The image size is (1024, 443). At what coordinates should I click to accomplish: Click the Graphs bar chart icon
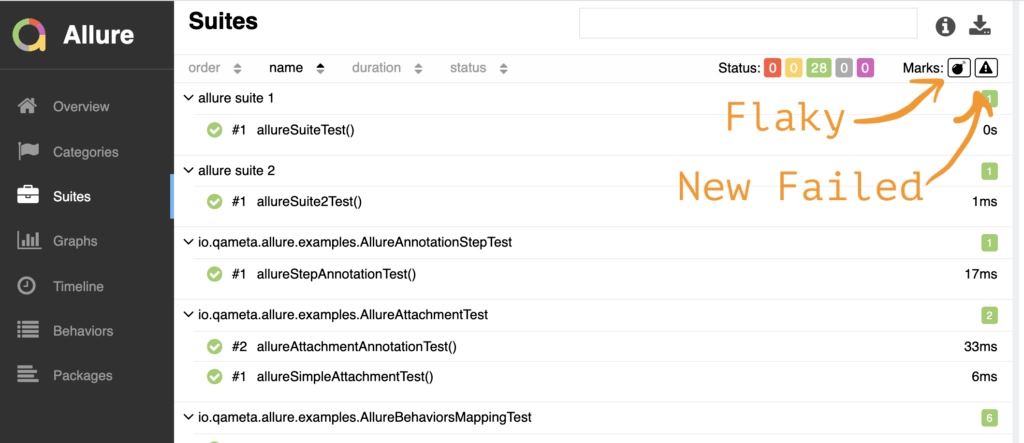(28, 241)
